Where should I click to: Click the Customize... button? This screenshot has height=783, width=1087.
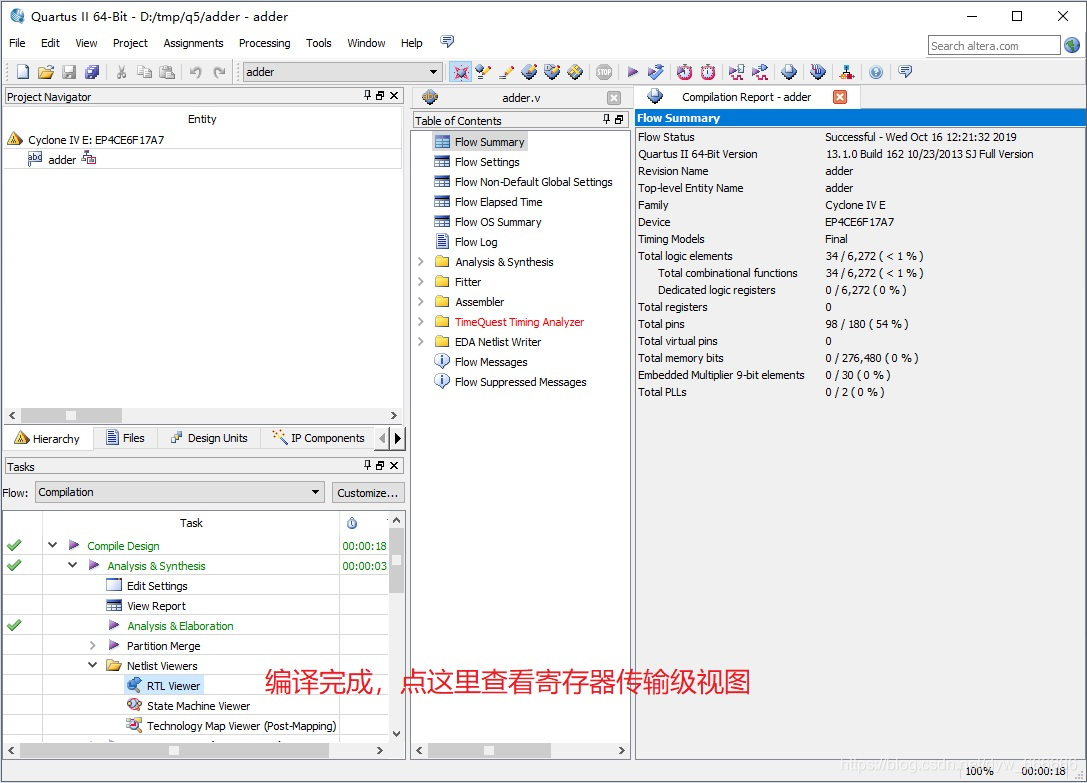pyautogui.click(x=367, y=492)
